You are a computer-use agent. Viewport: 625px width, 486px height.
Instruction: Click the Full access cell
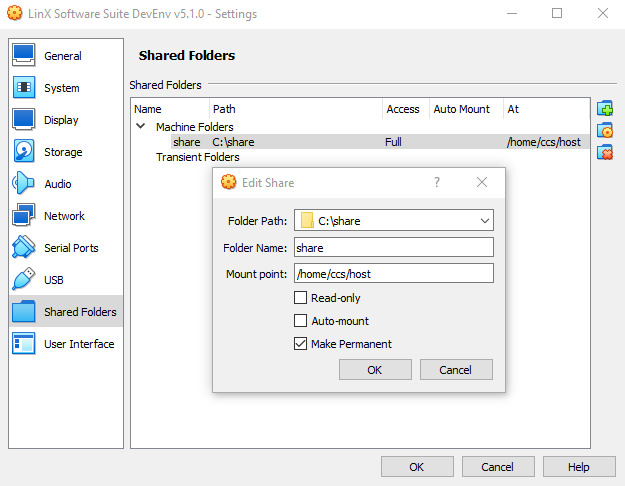tap(393, 142)
